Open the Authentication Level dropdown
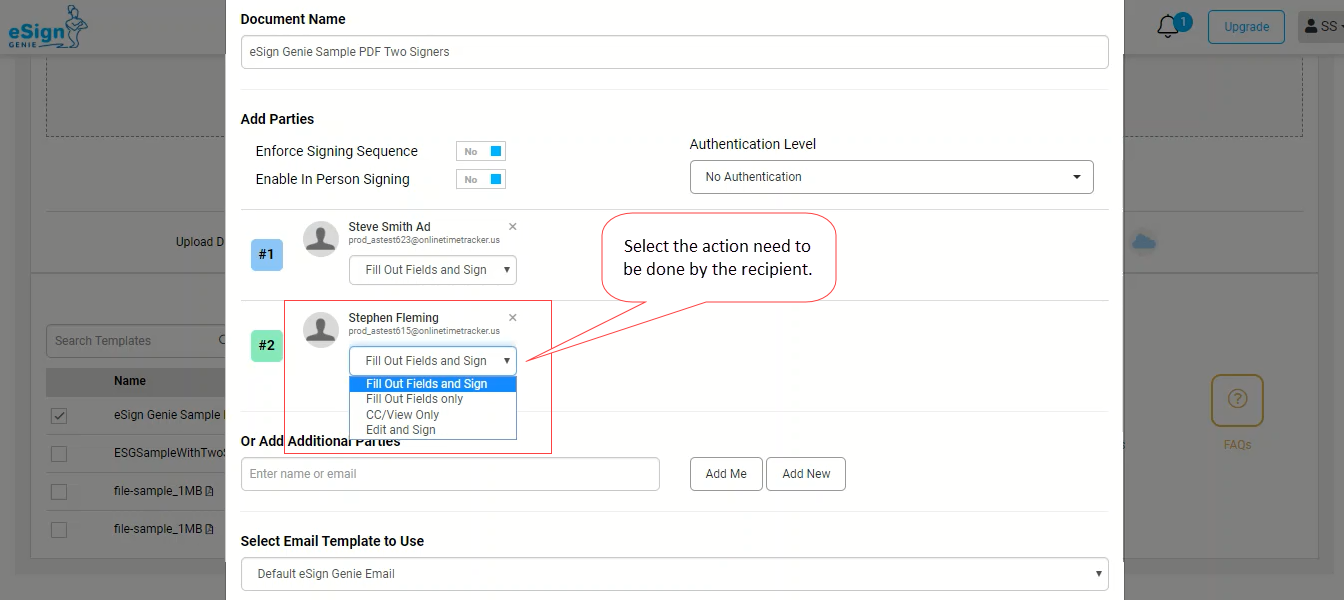 (x=892, y=177)
